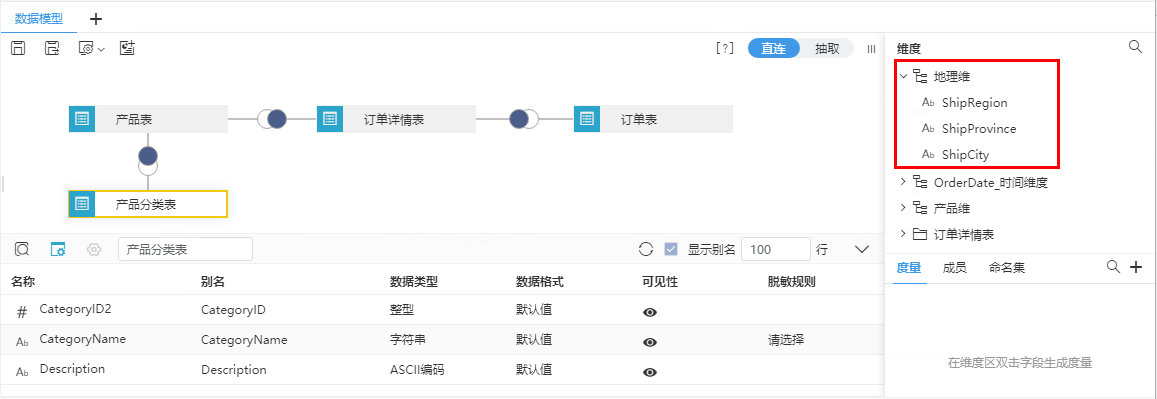This screenshot has height=399, width=1157.
Task: Select the ShipProvince field
Action: pos(978,128)
